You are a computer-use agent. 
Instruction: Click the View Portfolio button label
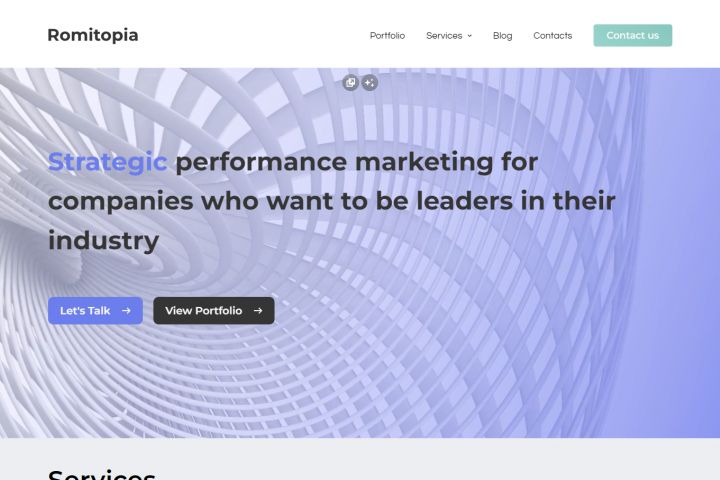203,311
